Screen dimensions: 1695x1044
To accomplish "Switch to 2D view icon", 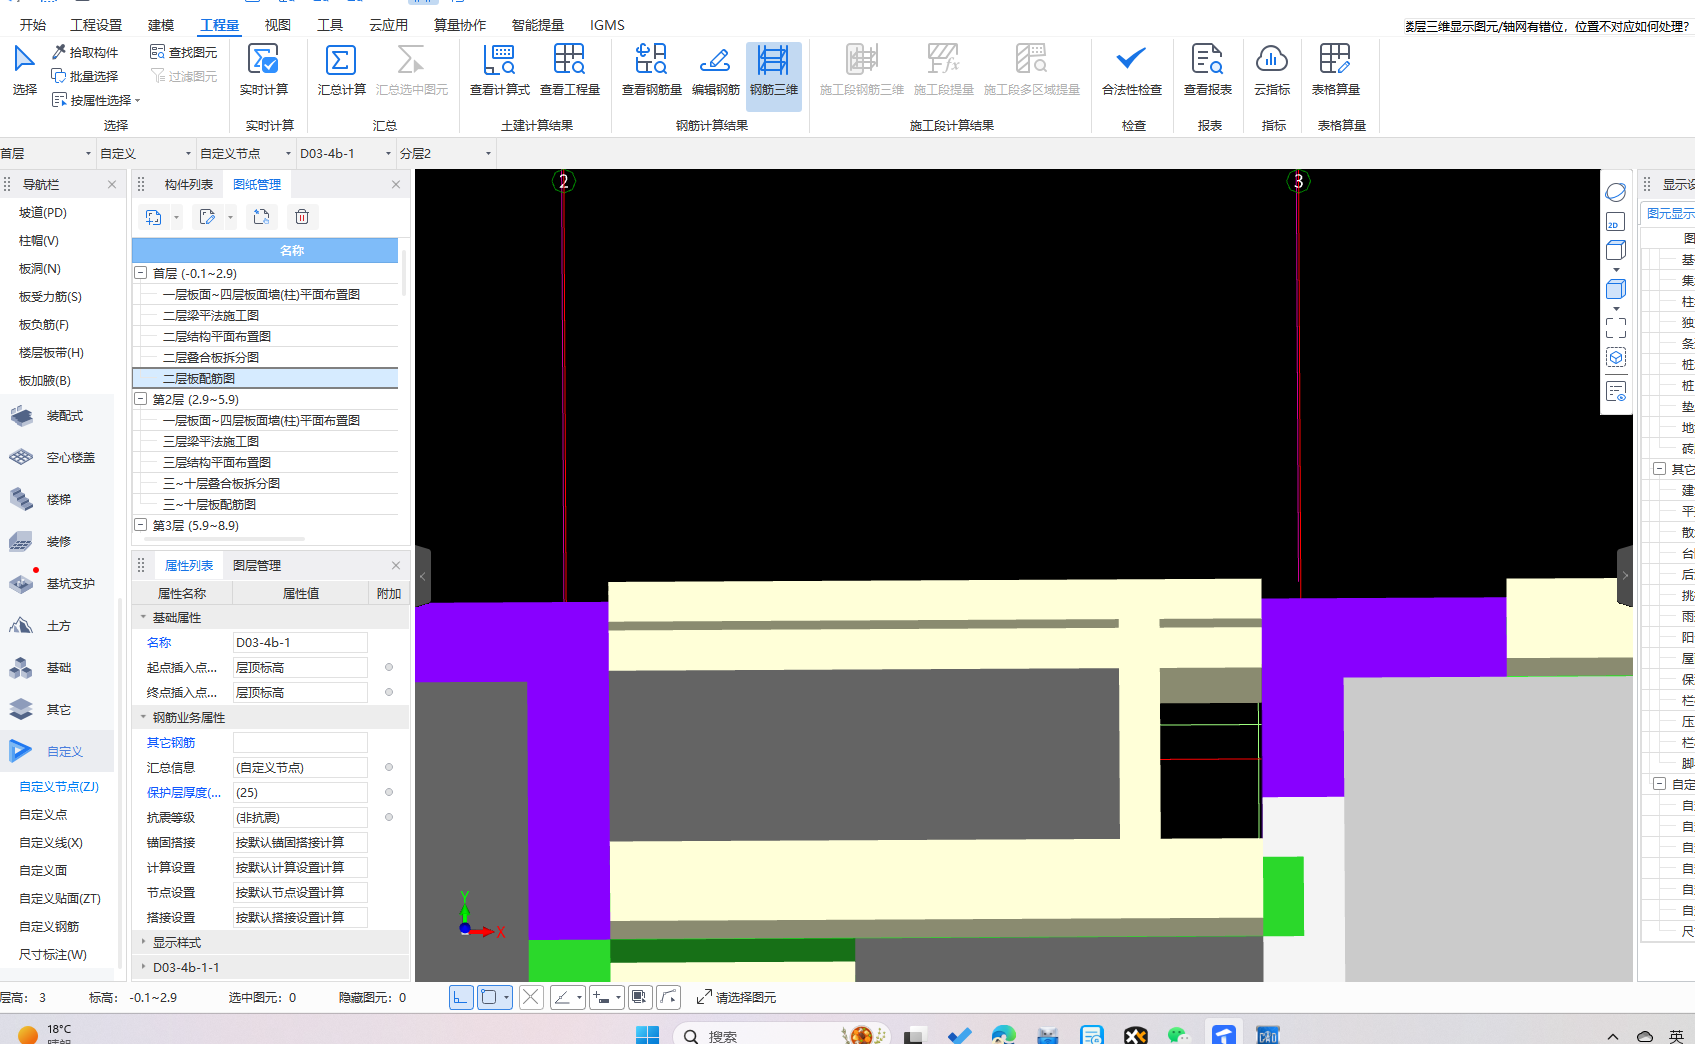I will tap(1615, 222).
